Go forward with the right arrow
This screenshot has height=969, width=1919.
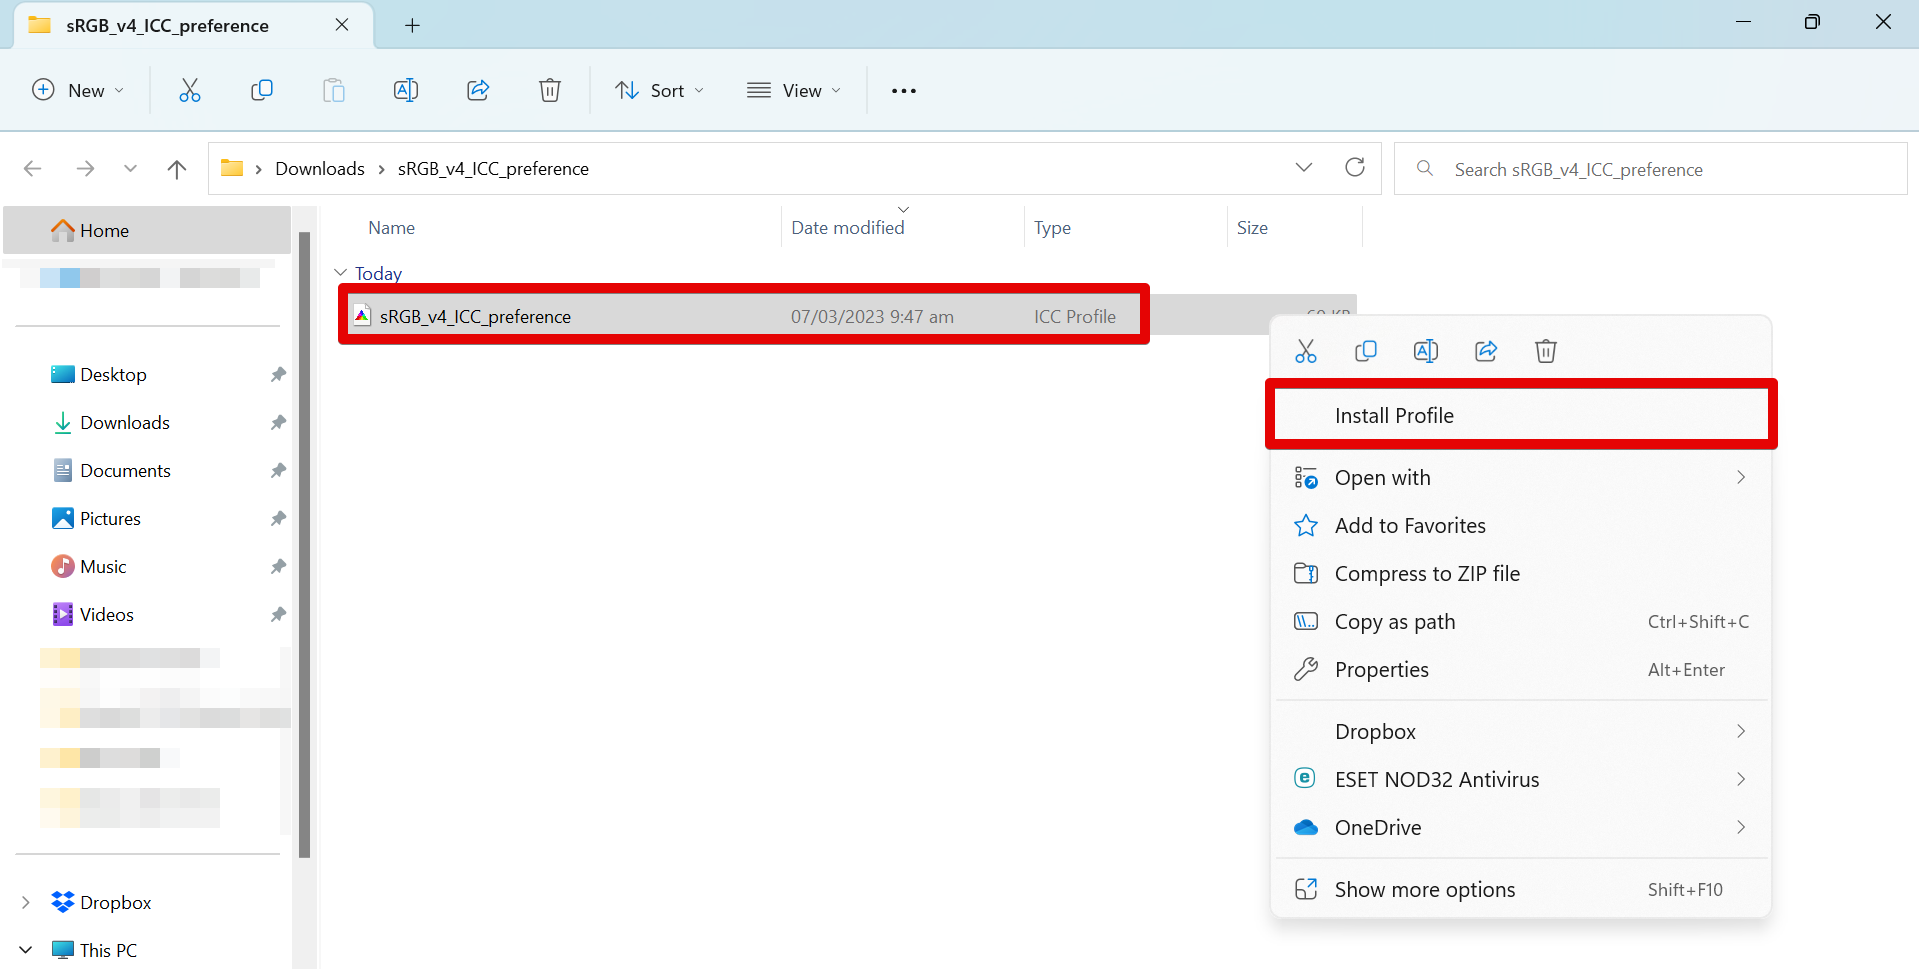[x=86, y=168]
